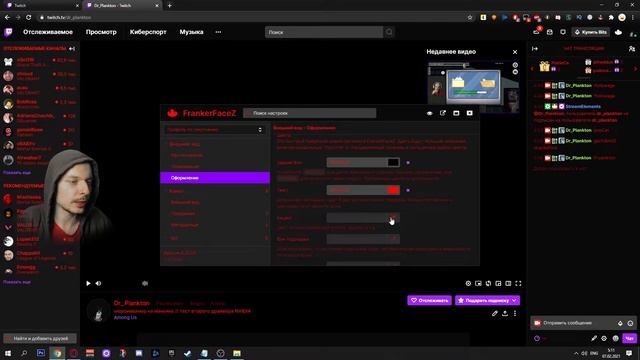Toggle theatre mode in the player
Viewport: 640px width, 360px height.
(x=508, y=283)
